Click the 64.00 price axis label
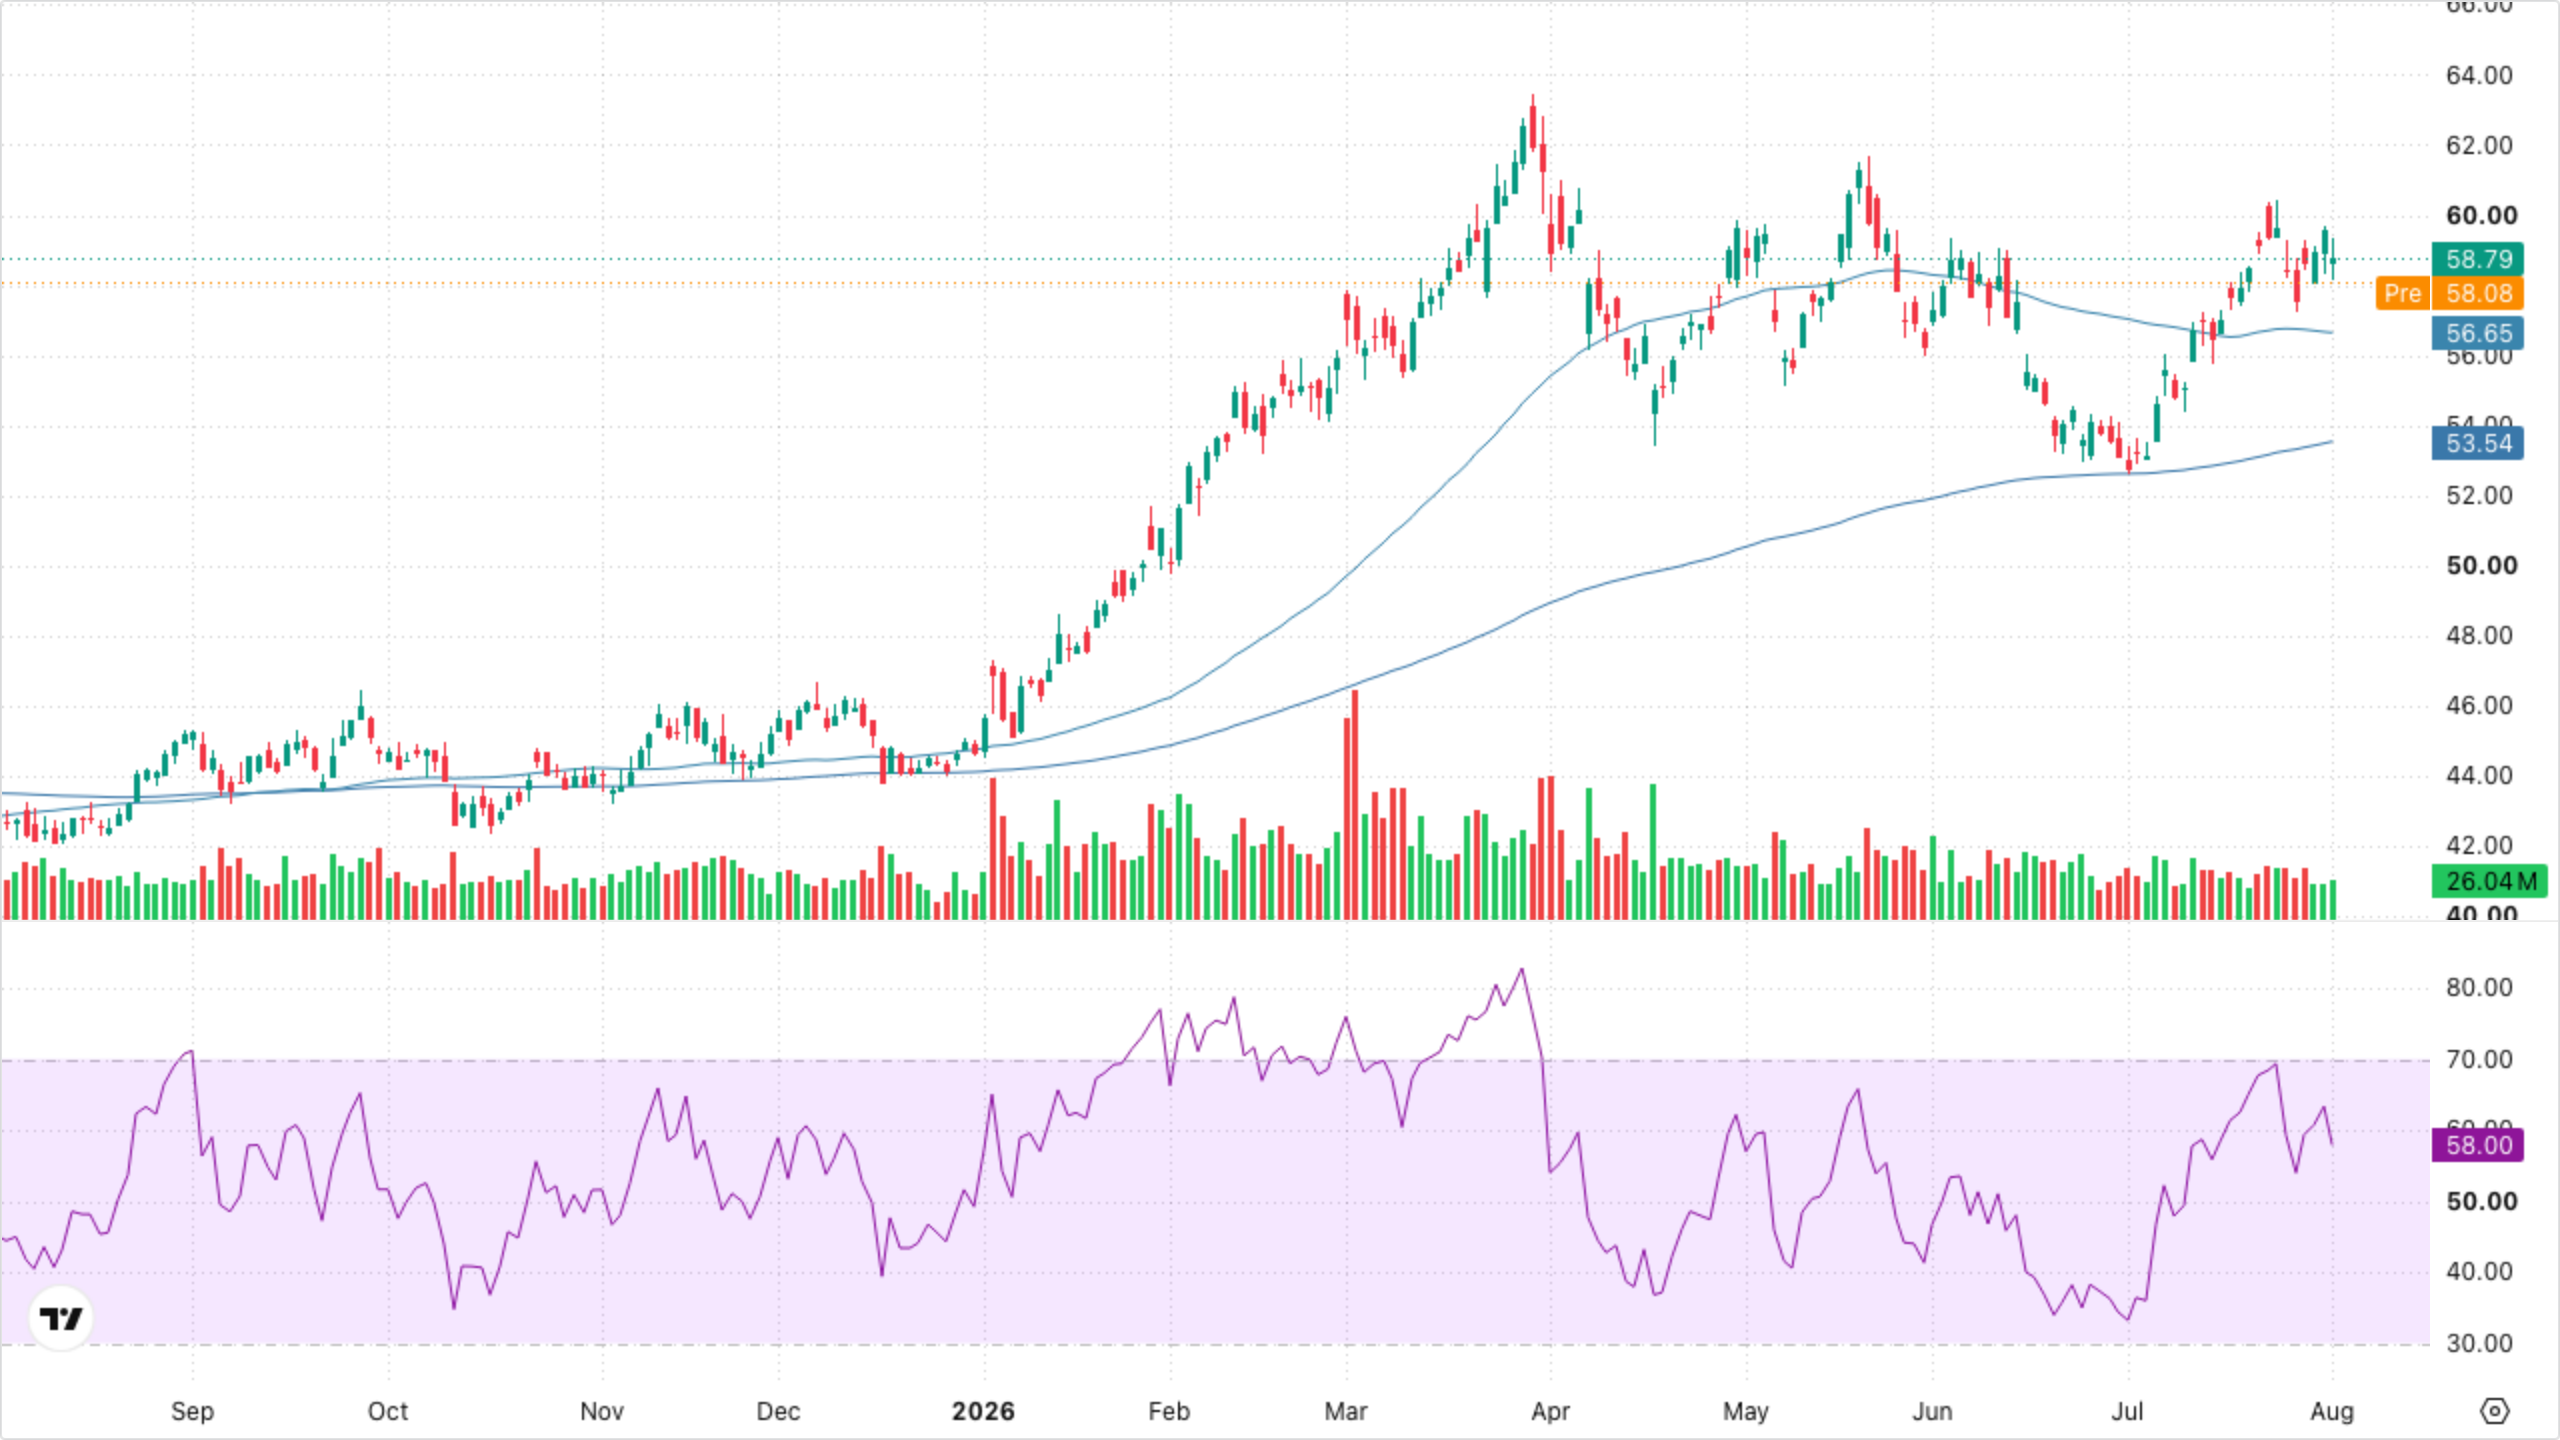The height and width of the screenshot is (1440, 2560). (x=2479, y=76)
